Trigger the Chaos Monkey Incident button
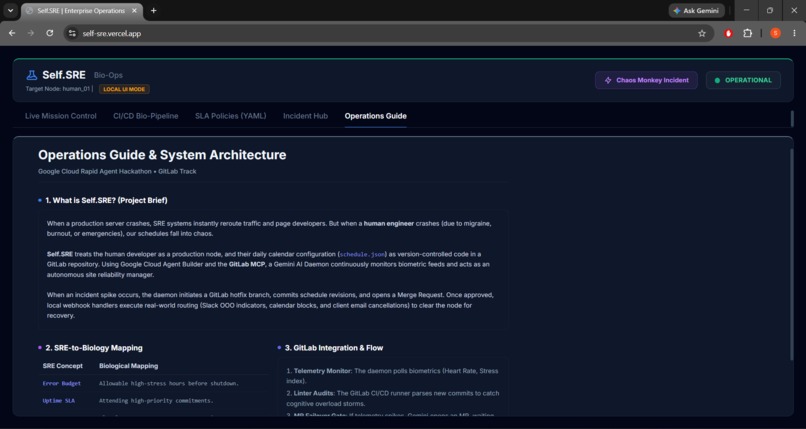The image size is (806, 429). [646, 80]
